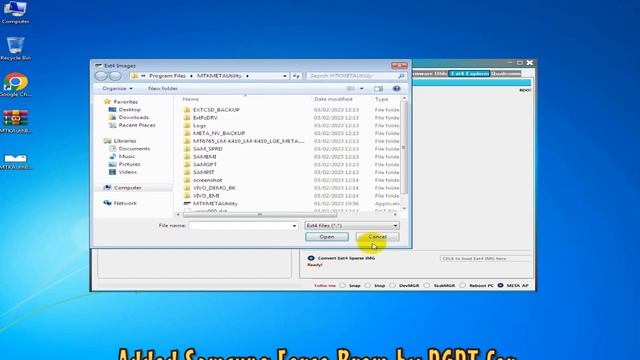Select the TaskMGR radio button
This screenshot has height=360, width=640.
[427, 285]
